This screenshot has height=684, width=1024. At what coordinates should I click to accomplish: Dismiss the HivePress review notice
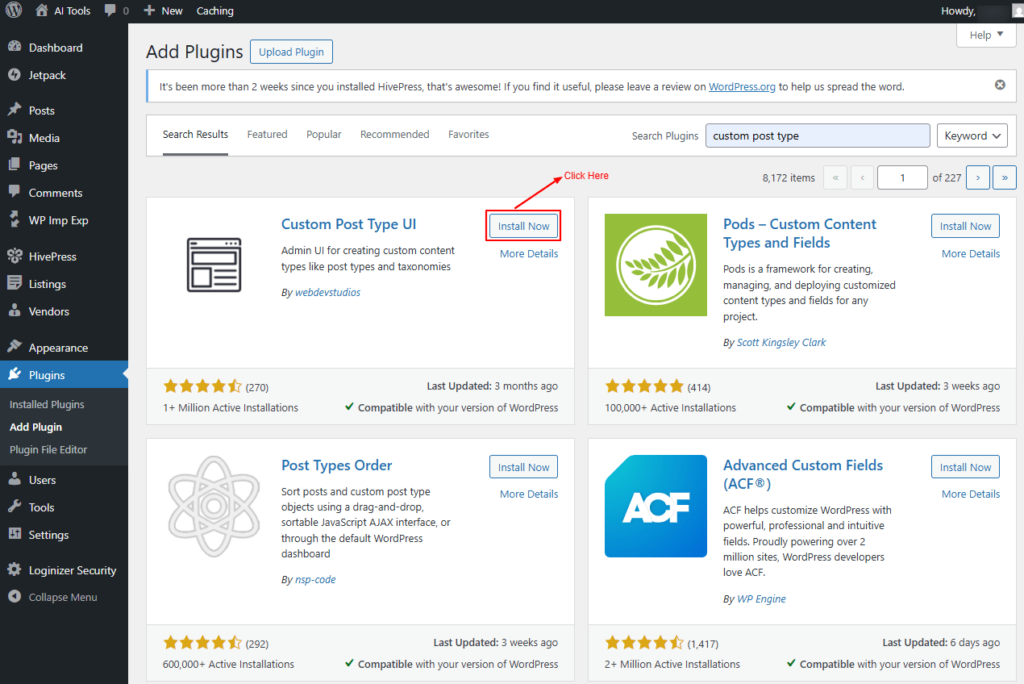[999, 85]
